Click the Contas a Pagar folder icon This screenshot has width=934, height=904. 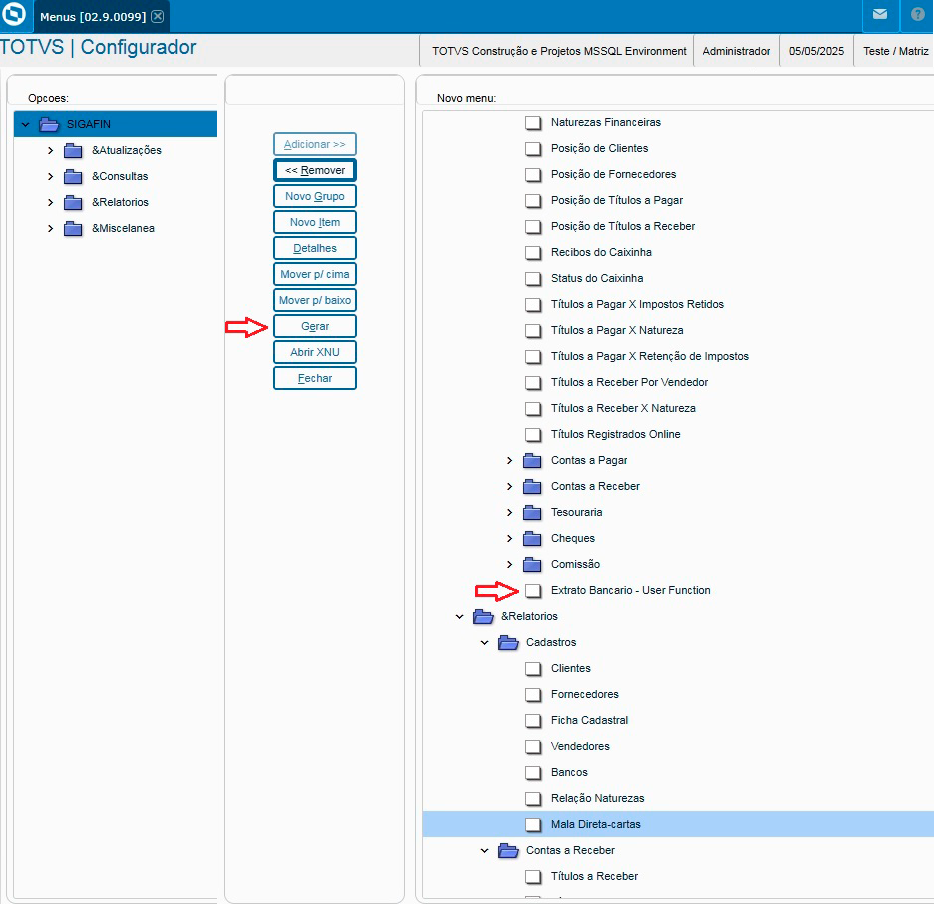click(x=532, y=460)
